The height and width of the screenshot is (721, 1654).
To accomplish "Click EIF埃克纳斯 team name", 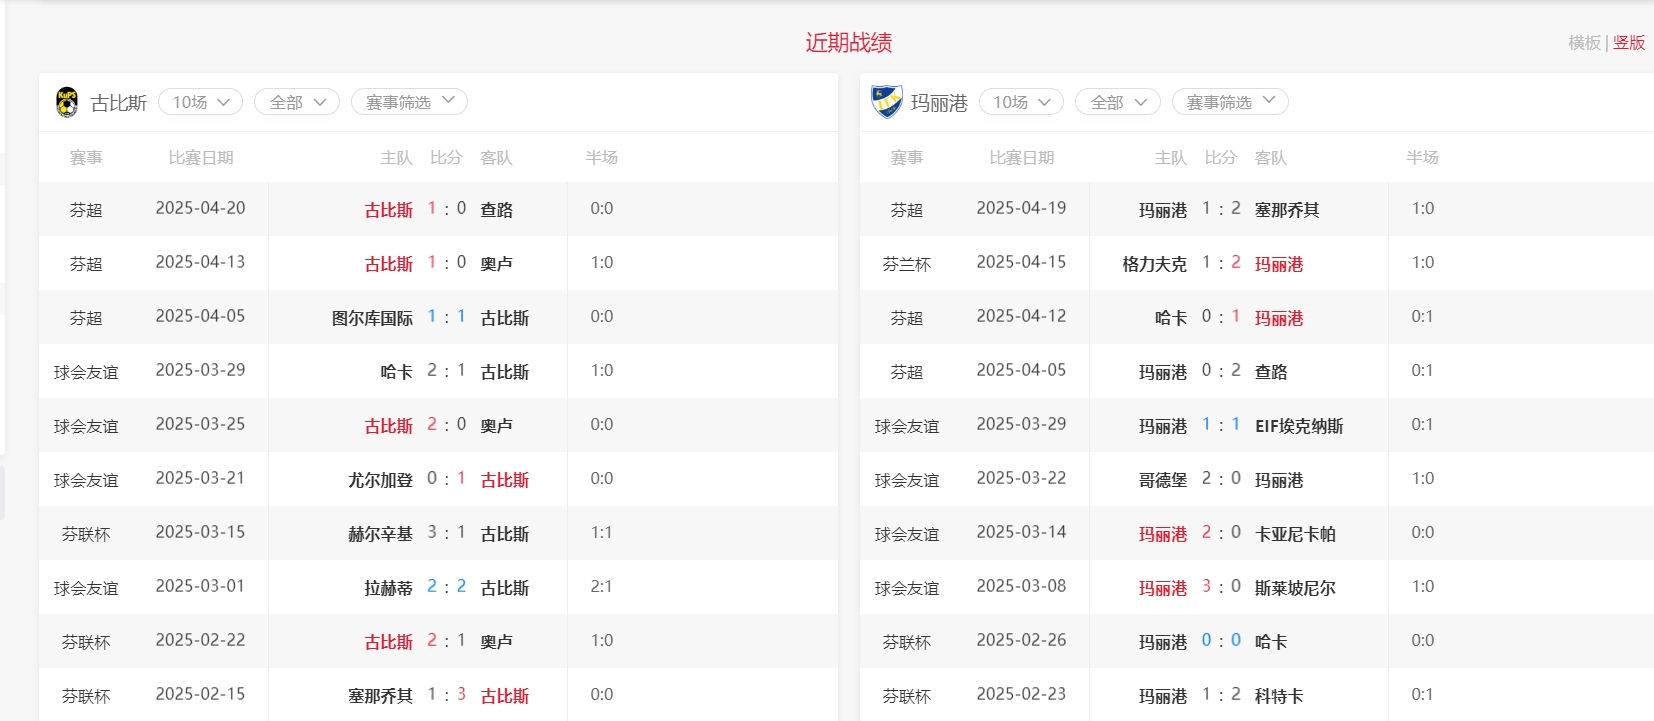I will pos(1299,426).
